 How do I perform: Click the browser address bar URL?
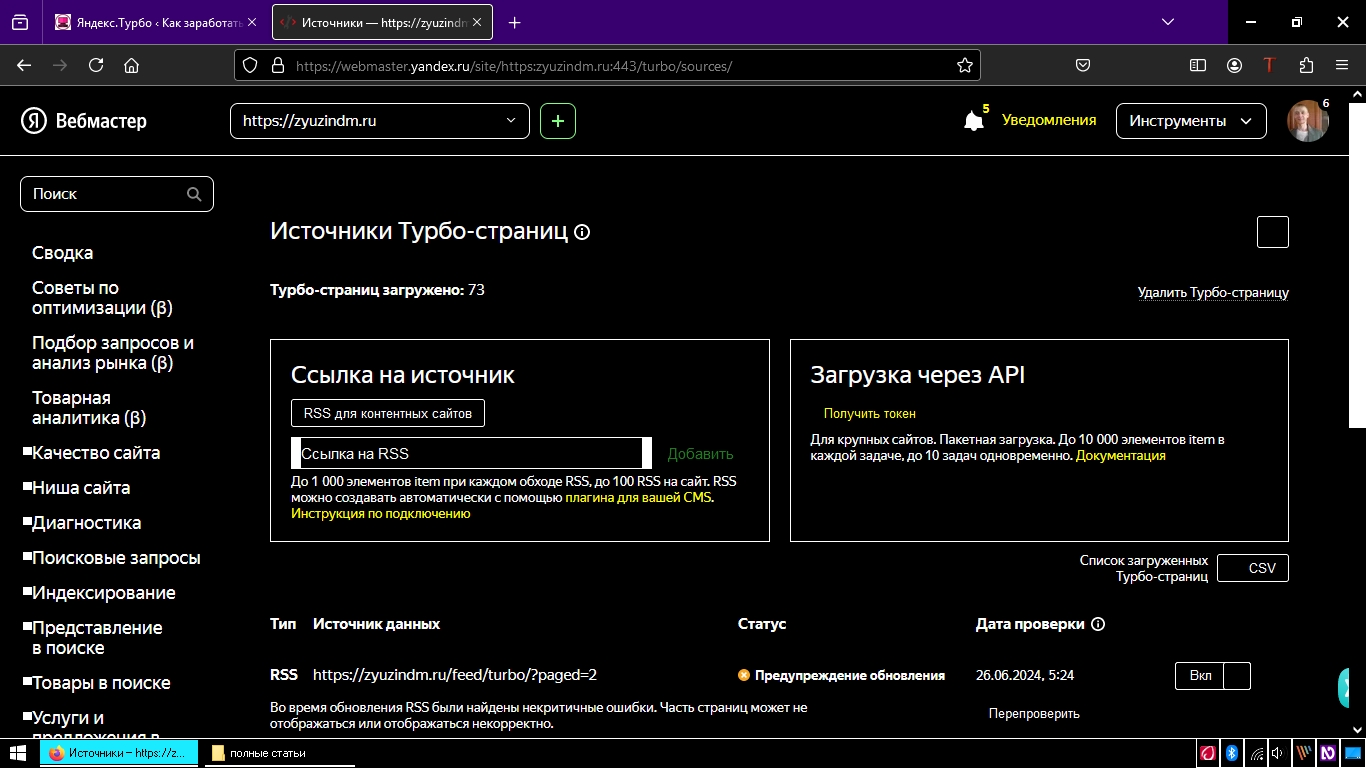coord(514,66)
